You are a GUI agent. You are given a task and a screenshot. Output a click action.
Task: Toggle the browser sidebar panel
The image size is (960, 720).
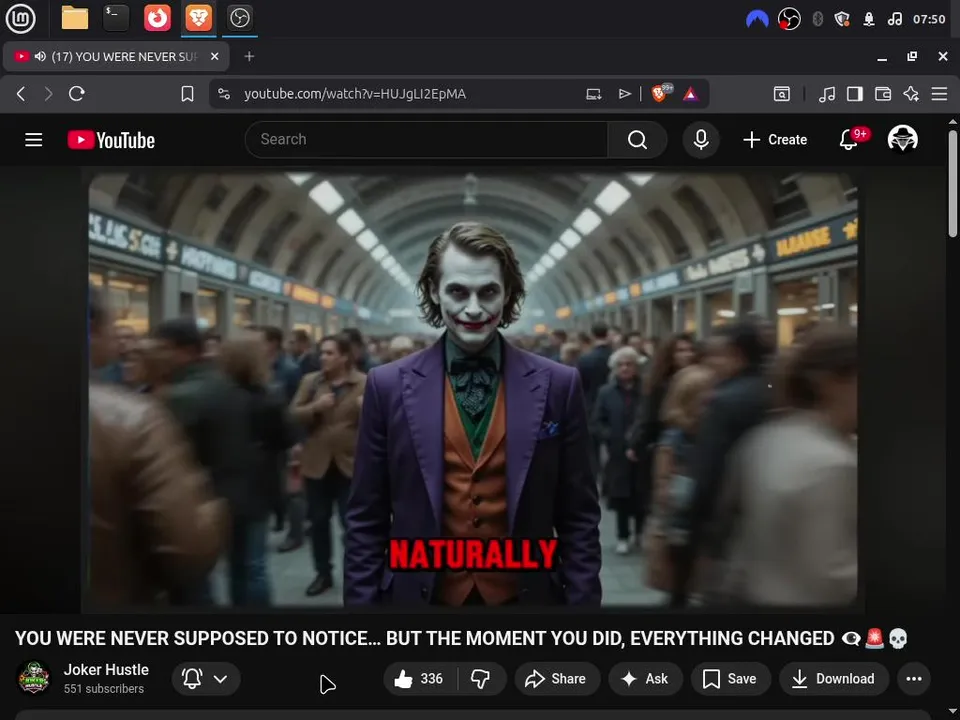855,94
